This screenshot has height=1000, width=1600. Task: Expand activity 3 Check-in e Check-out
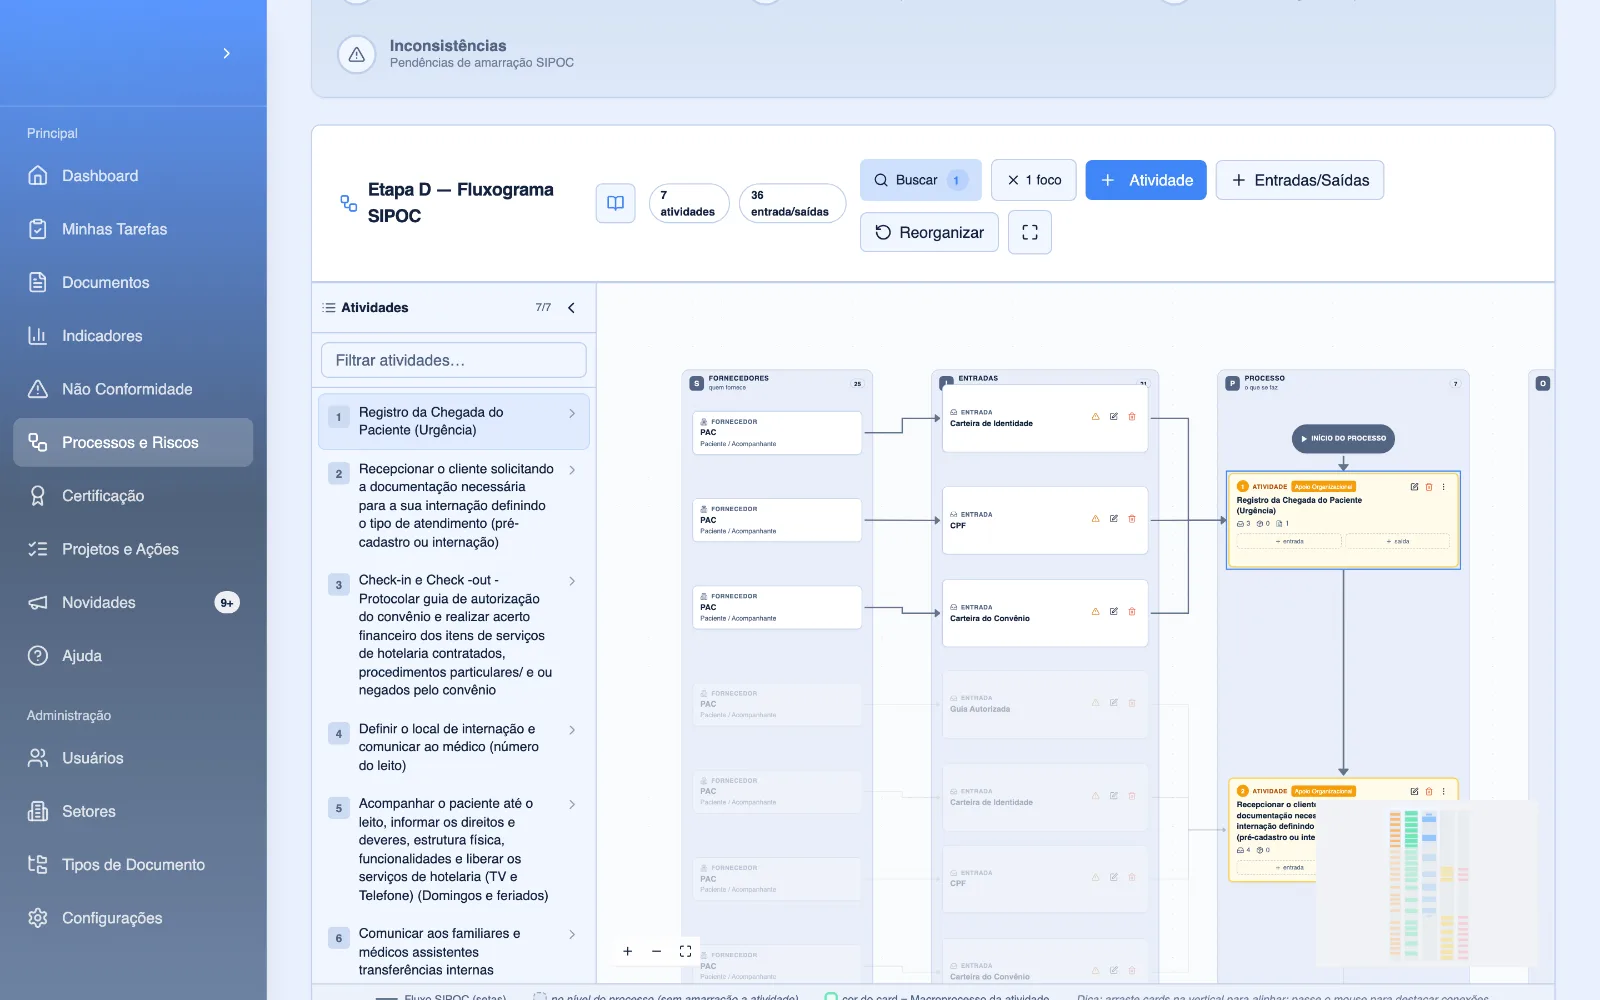(572, 581)
